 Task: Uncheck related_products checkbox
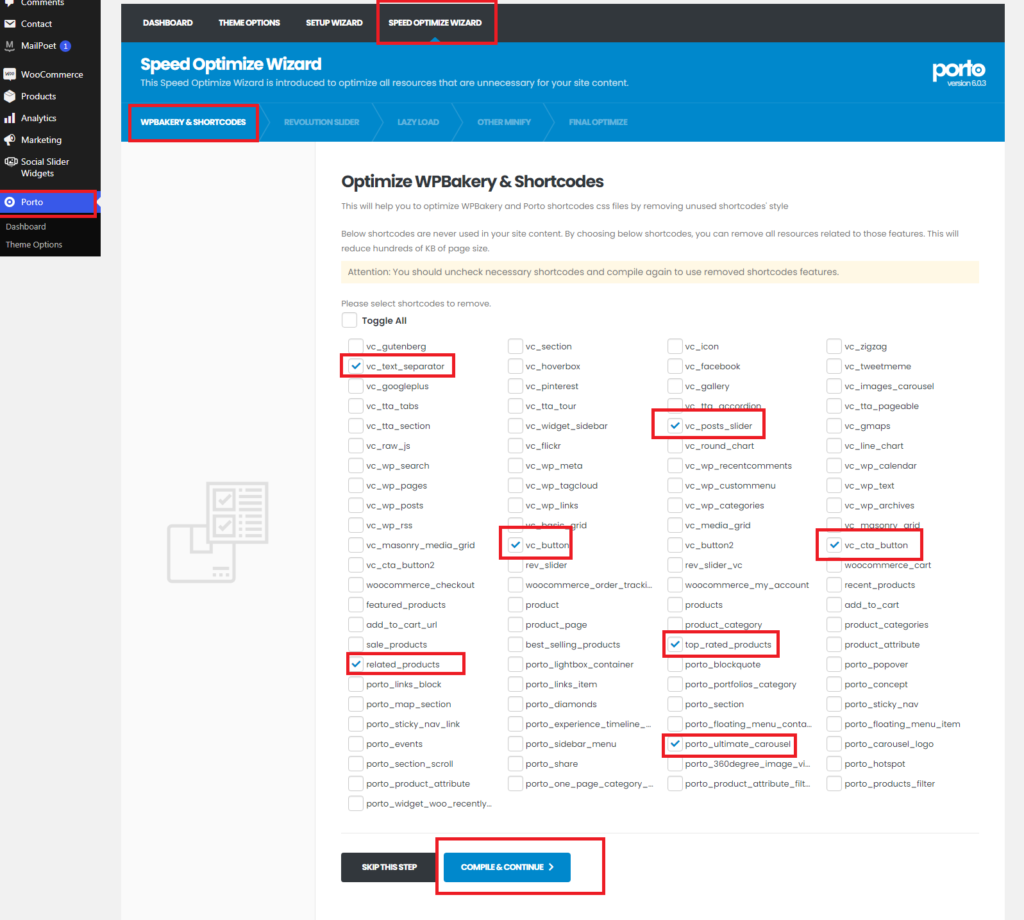[x=355, y=665]
